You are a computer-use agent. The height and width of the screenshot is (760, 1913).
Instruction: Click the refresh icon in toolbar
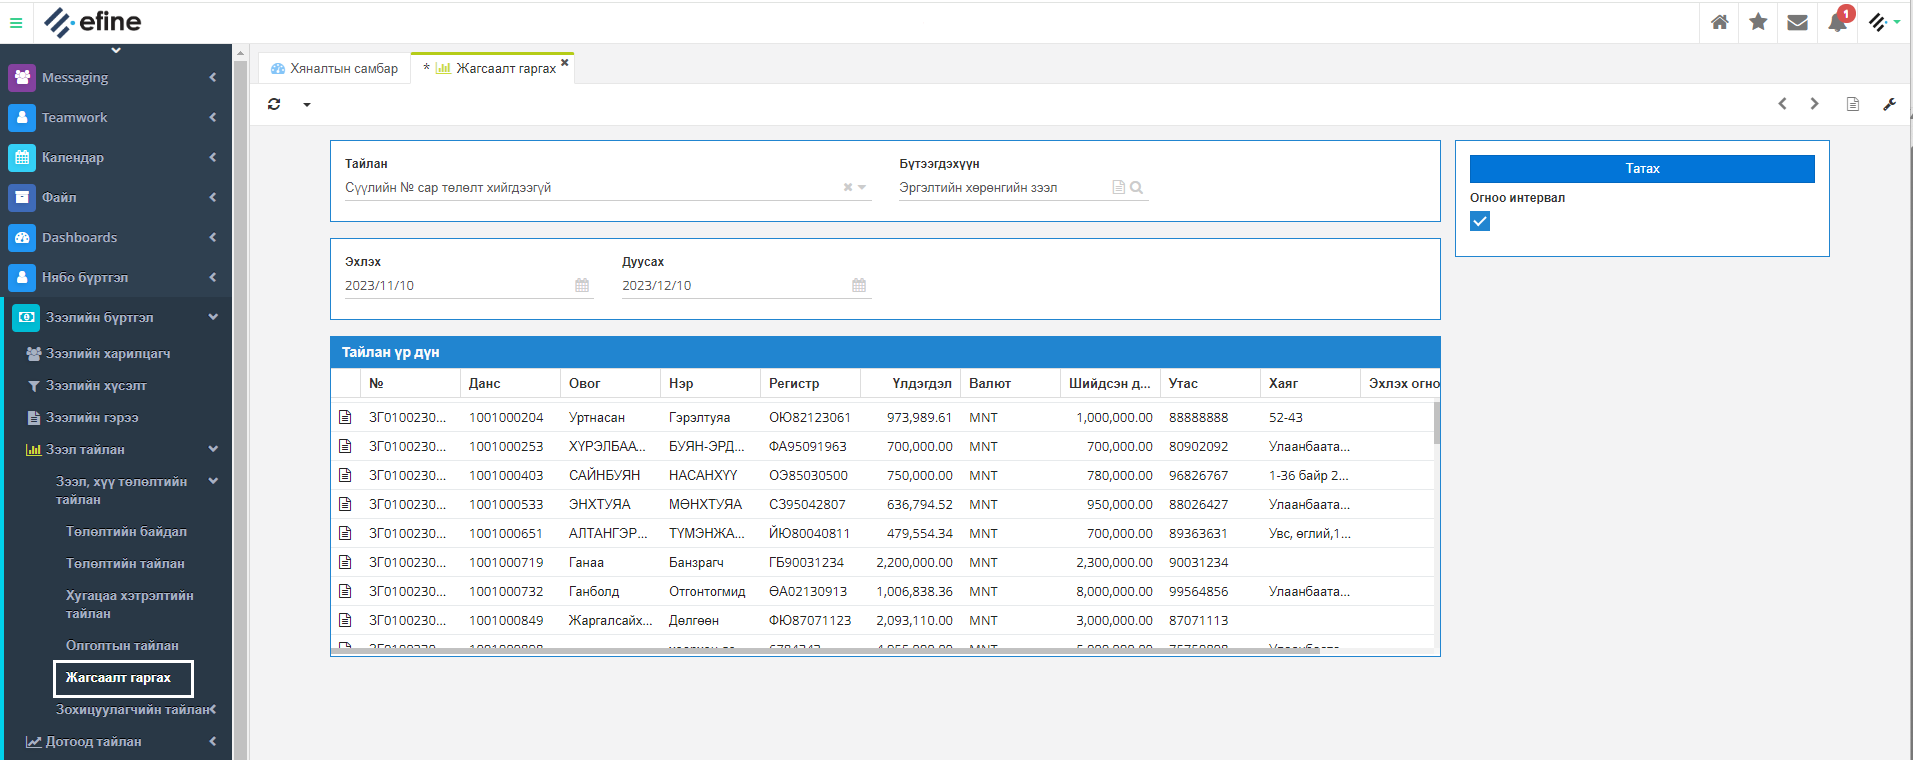274,104
